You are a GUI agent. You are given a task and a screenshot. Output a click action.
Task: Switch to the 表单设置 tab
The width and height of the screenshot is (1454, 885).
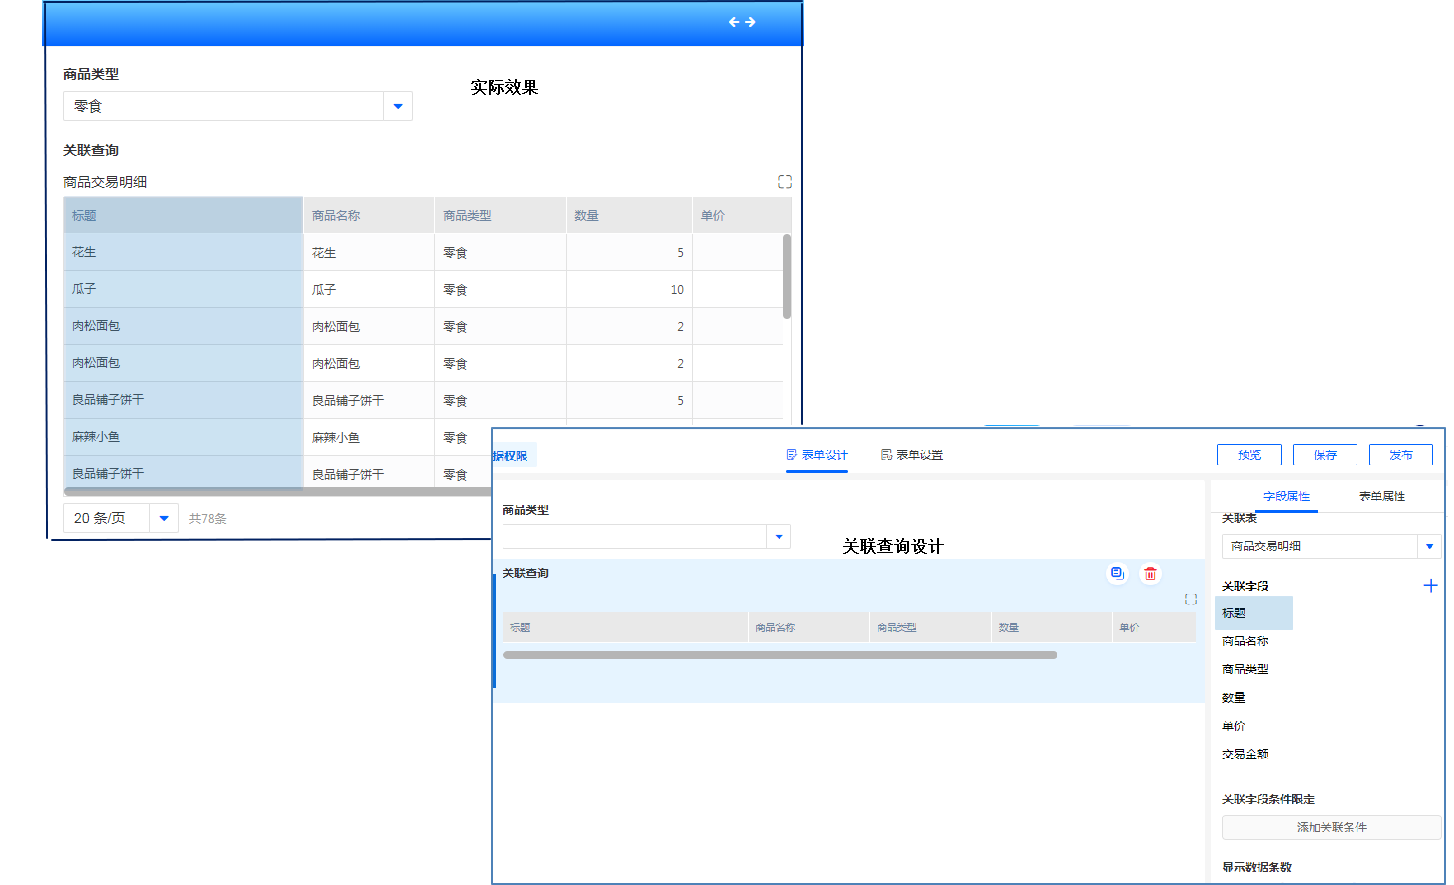tap(912, 455)
